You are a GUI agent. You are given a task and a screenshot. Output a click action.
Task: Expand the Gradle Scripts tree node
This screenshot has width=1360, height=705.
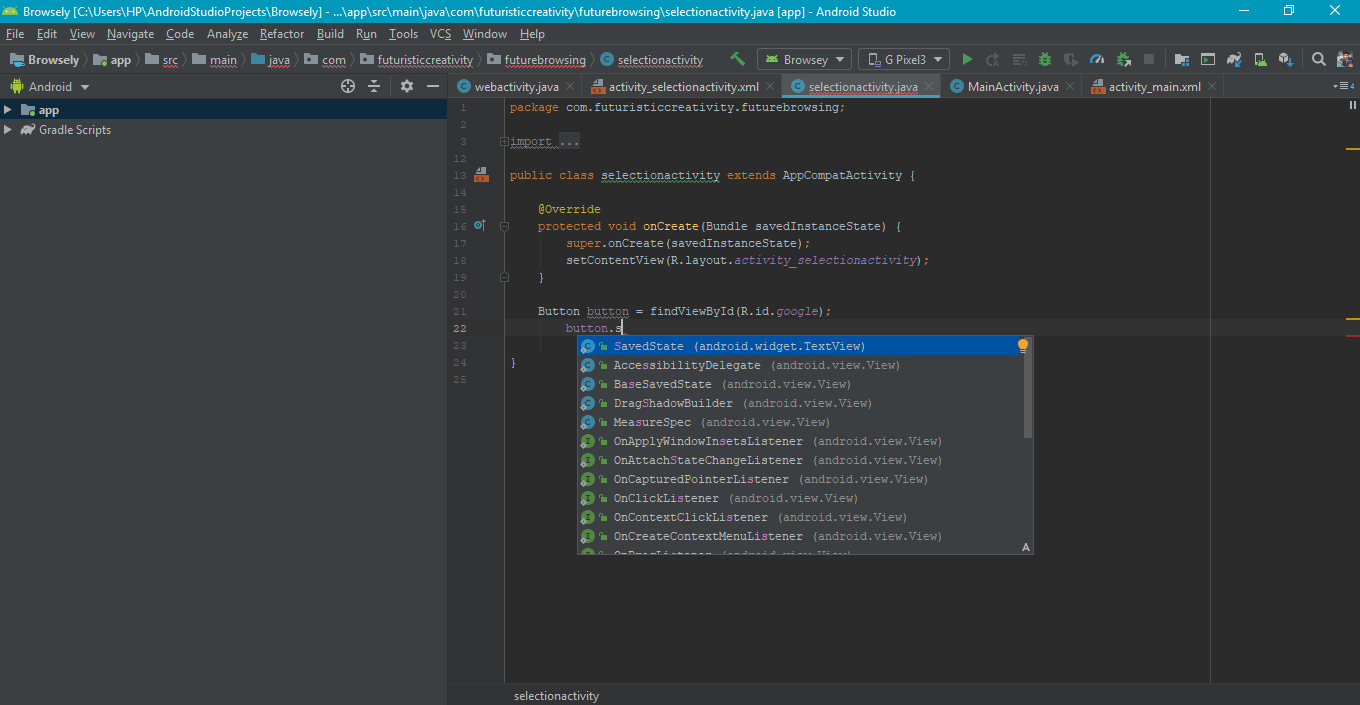click(x=9, y=130)
